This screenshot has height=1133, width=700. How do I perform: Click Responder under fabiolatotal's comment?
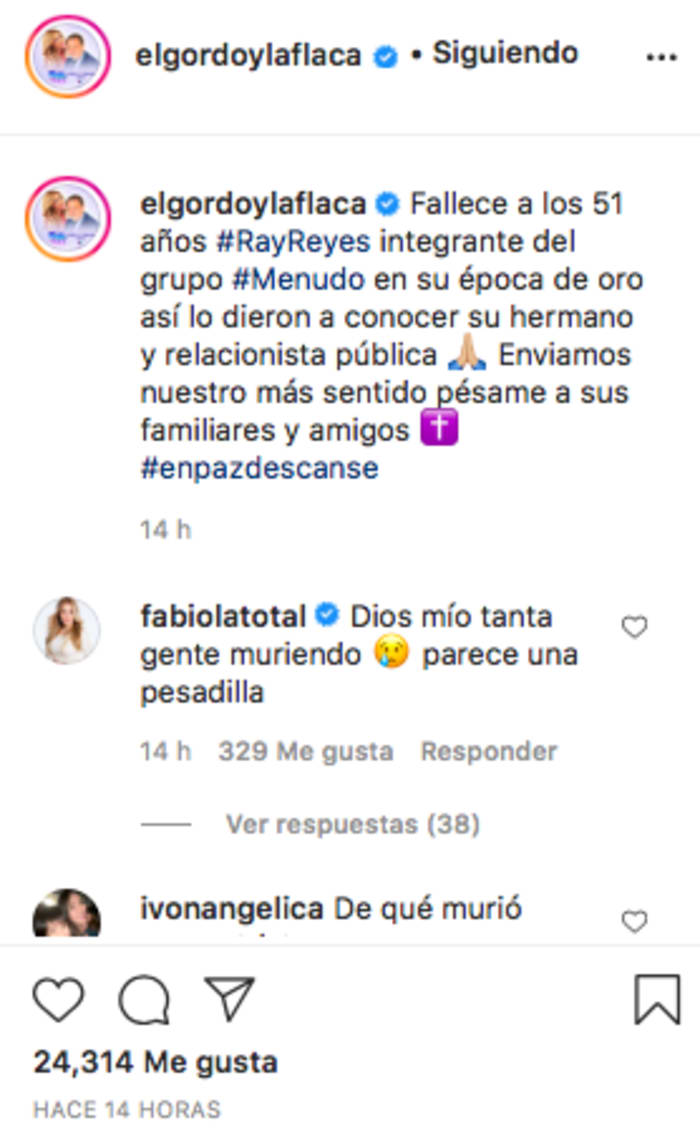(x=488, y=751)
